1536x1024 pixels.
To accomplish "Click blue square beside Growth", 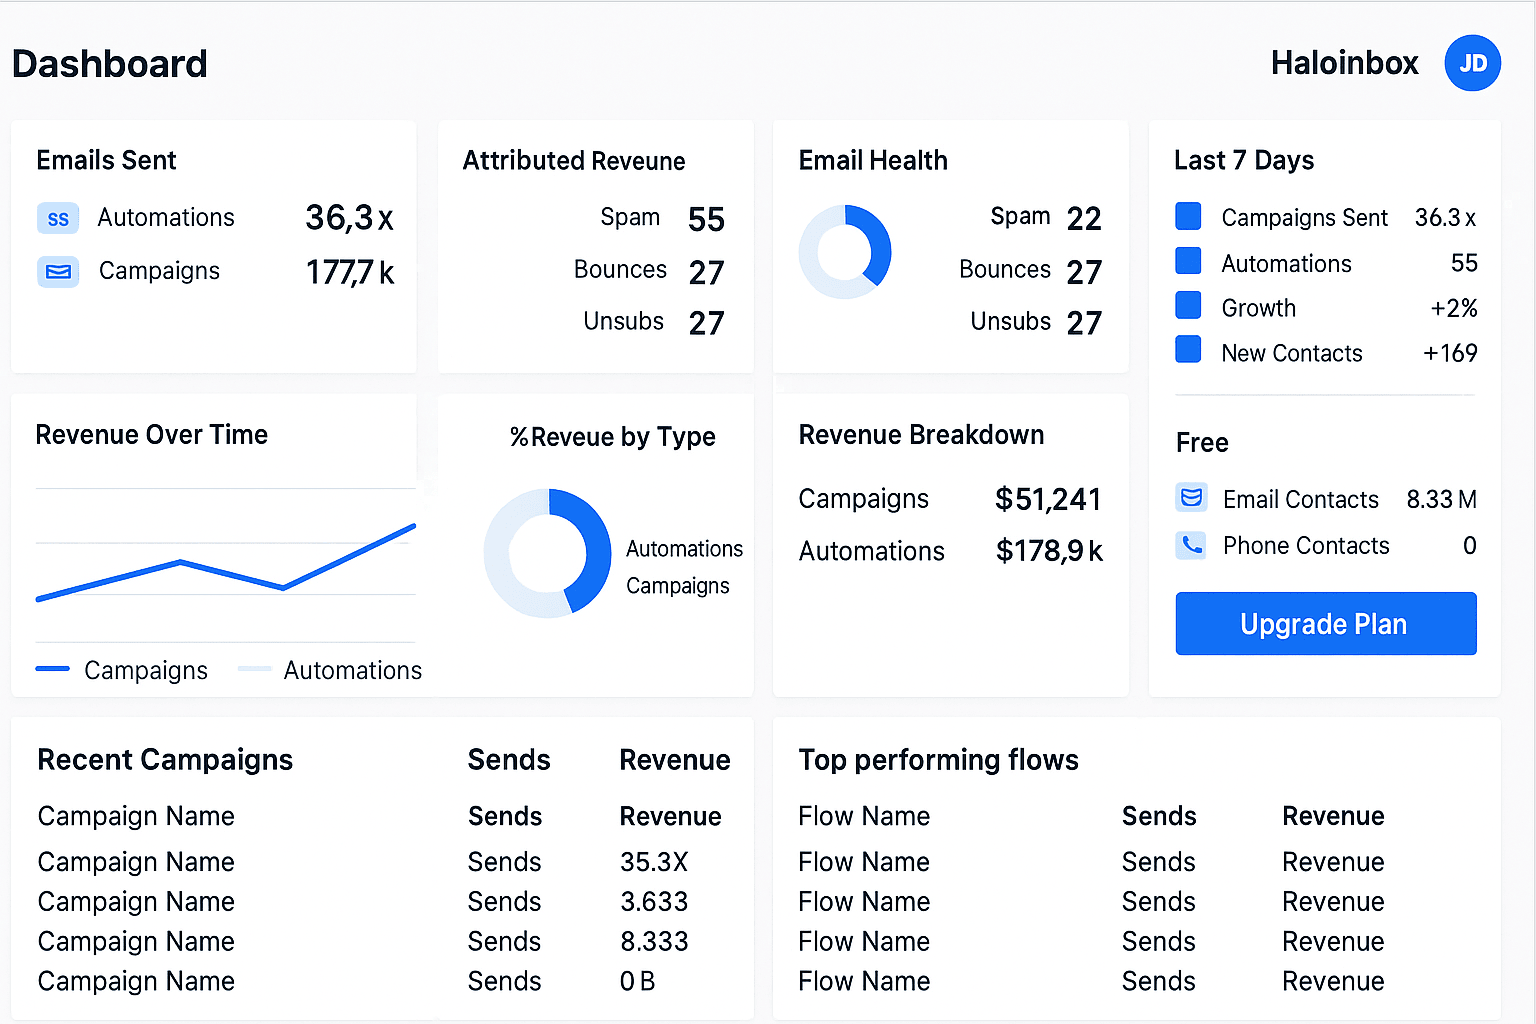I will 1188,305.
